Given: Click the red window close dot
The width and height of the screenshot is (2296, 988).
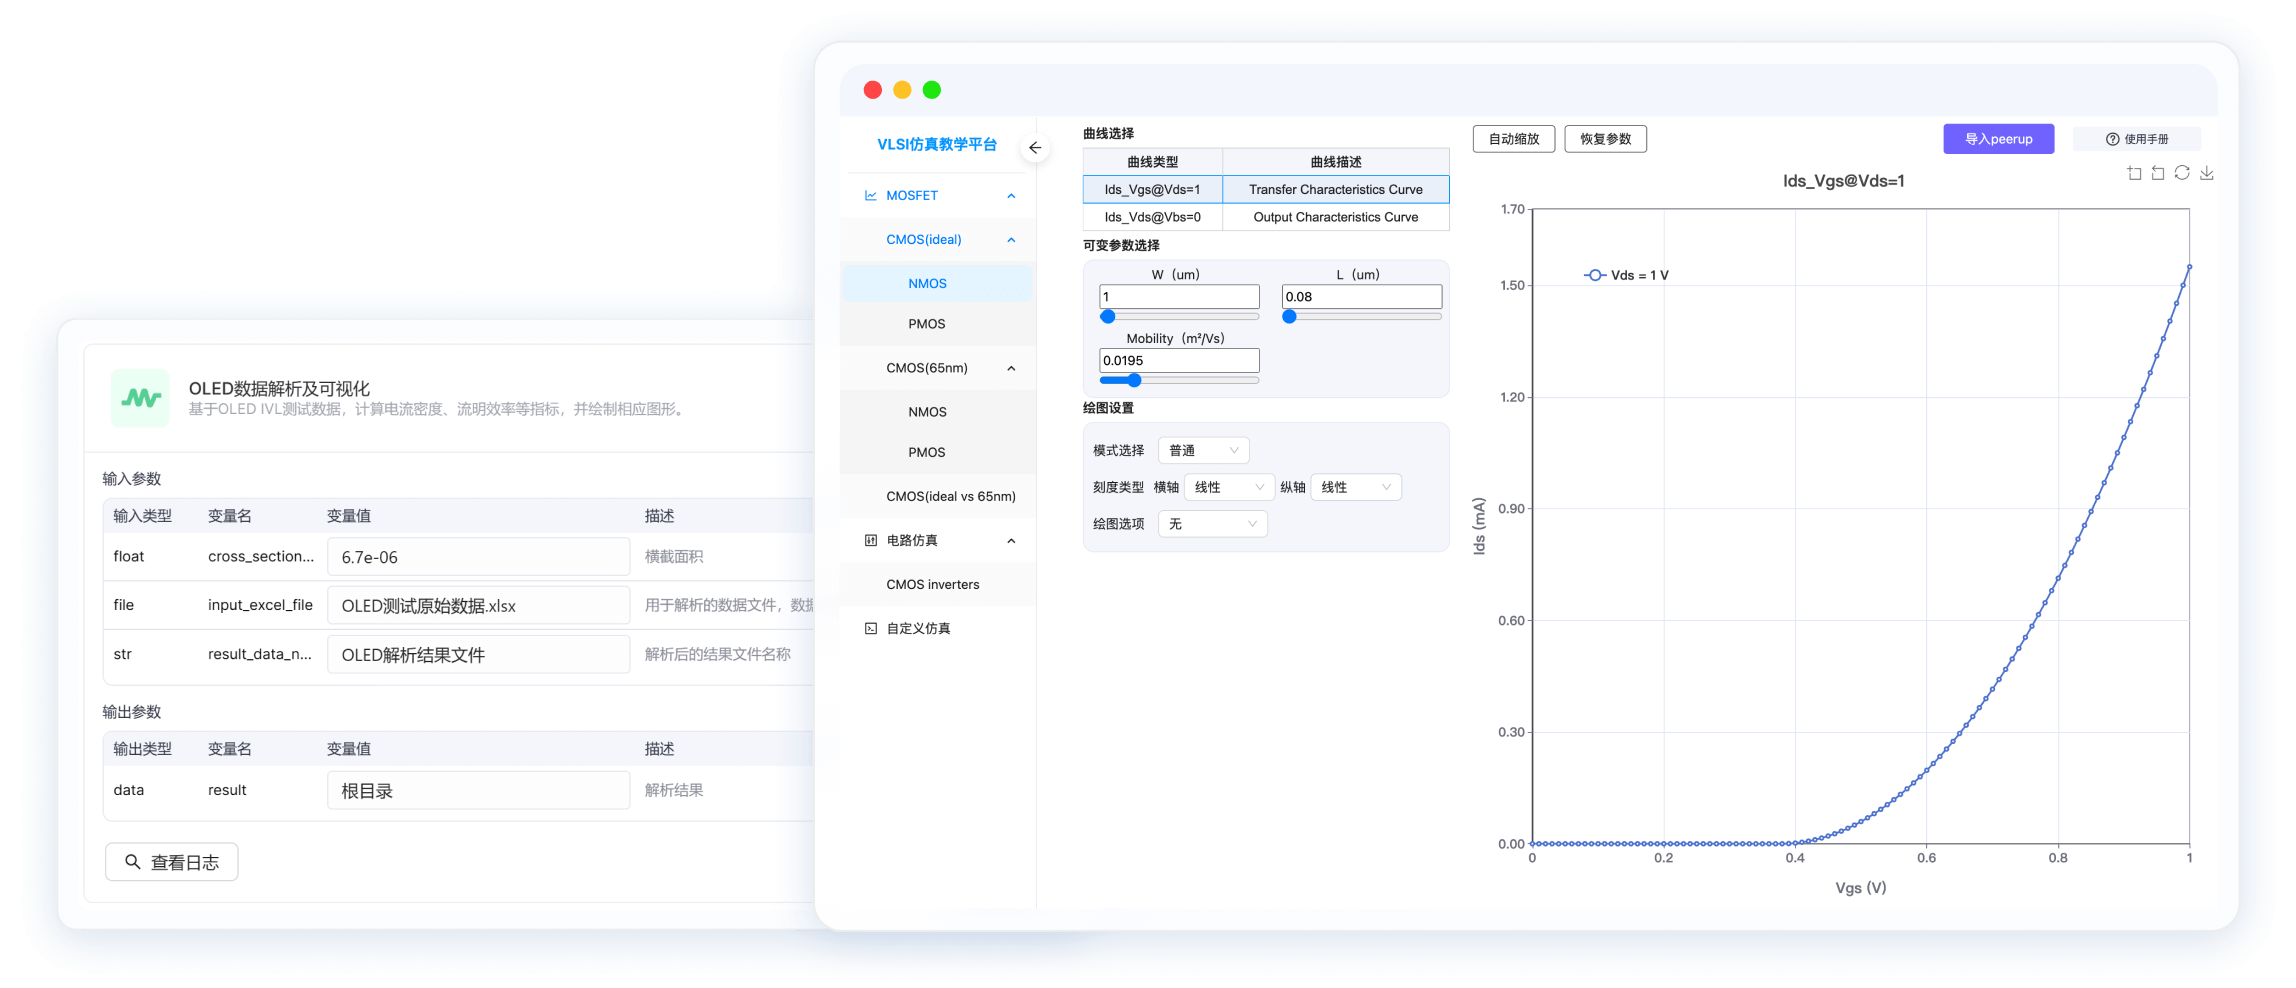Looking at the screenshot, I should 872,90.
